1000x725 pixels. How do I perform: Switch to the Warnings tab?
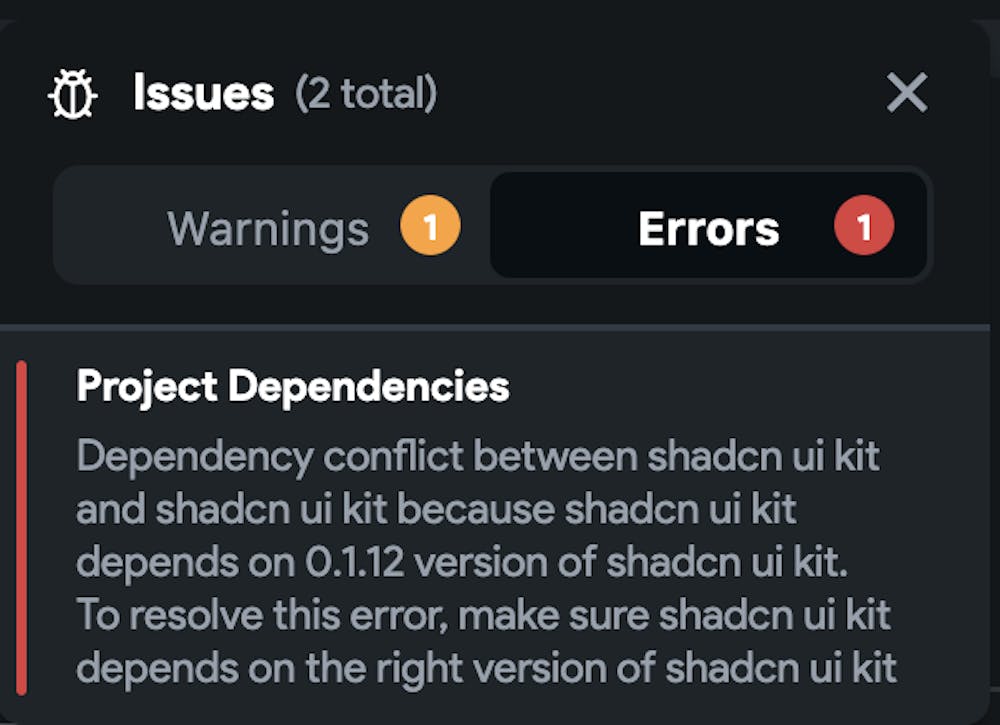(x=272, y=227)
